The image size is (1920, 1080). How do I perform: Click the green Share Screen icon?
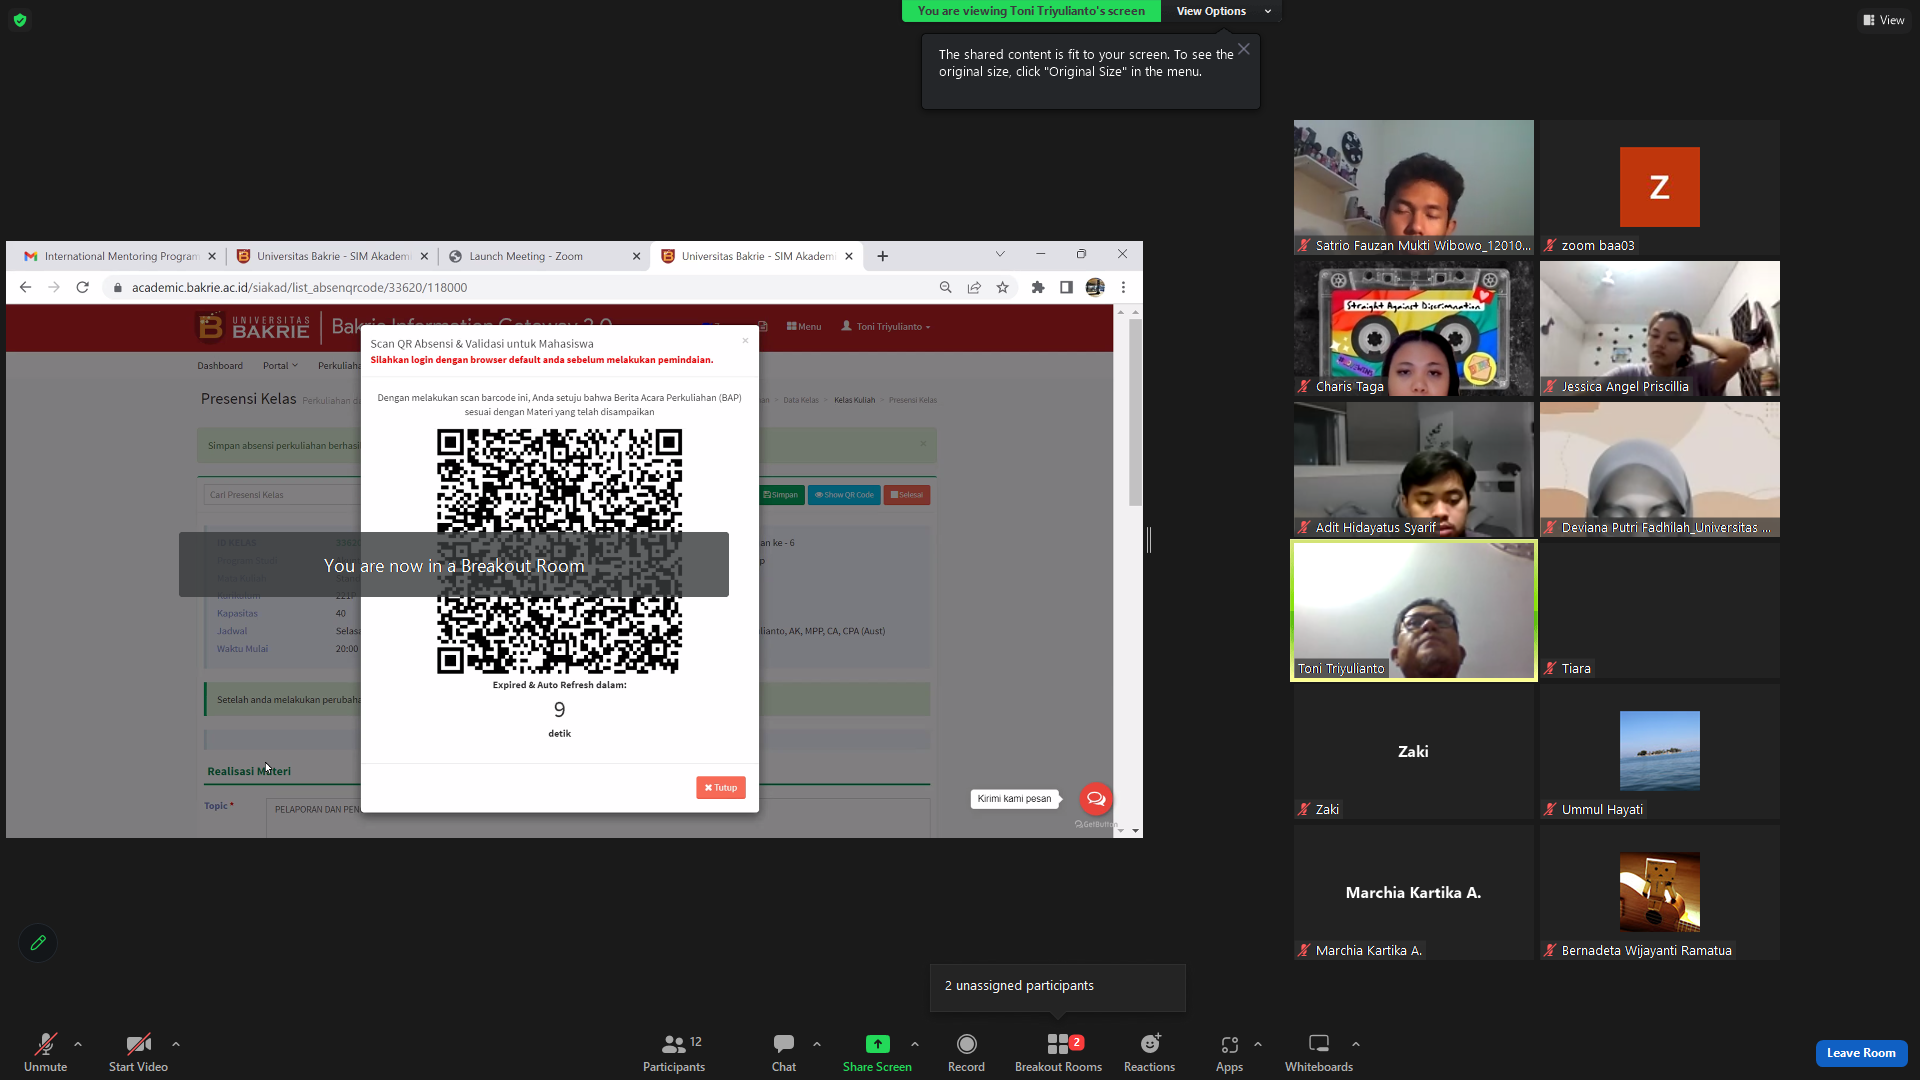[x=877, y=1044]
